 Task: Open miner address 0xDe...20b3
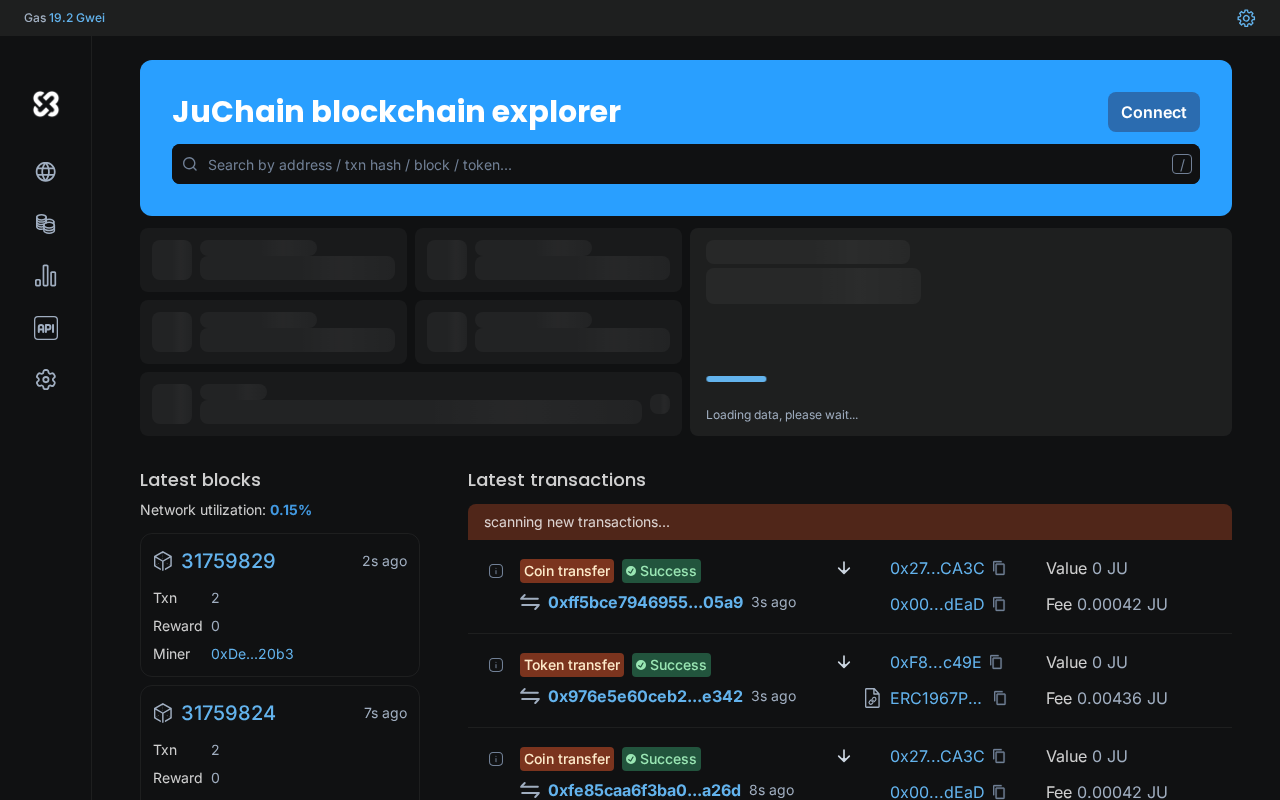(252, 654)
